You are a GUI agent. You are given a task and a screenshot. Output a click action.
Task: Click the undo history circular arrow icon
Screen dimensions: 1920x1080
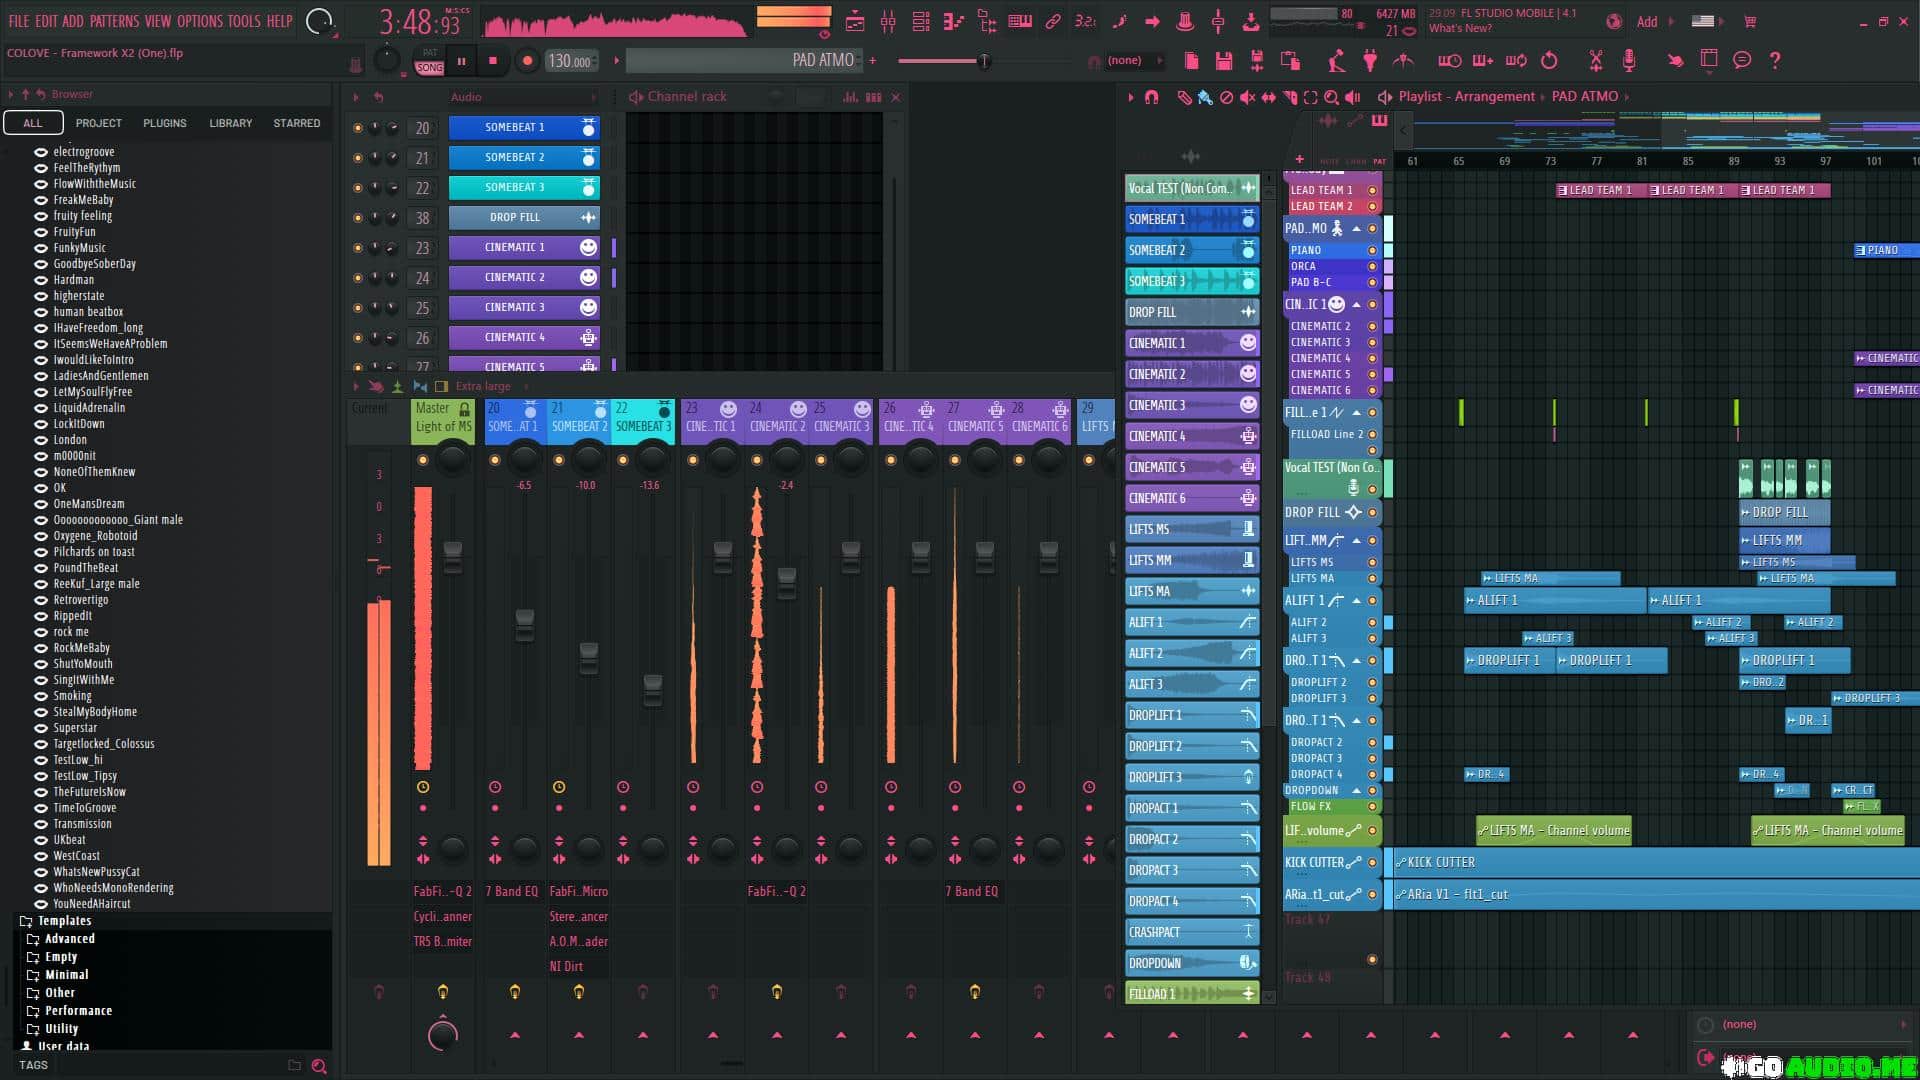pyautogui.click(x=1549, y=61)
